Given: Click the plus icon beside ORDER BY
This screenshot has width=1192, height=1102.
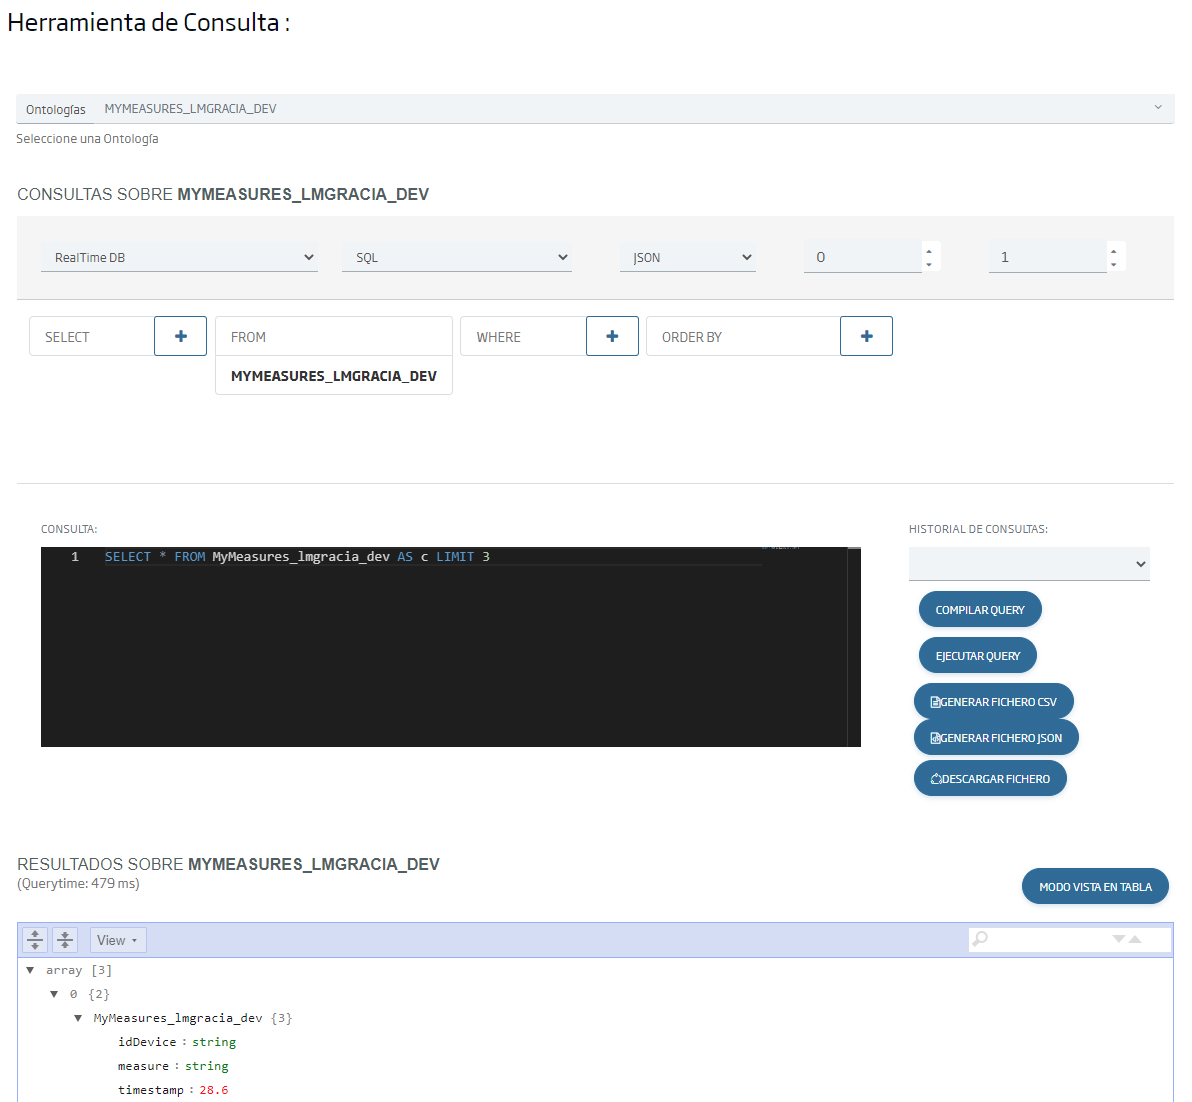Looking at the screenshot, I should [866, 336].
